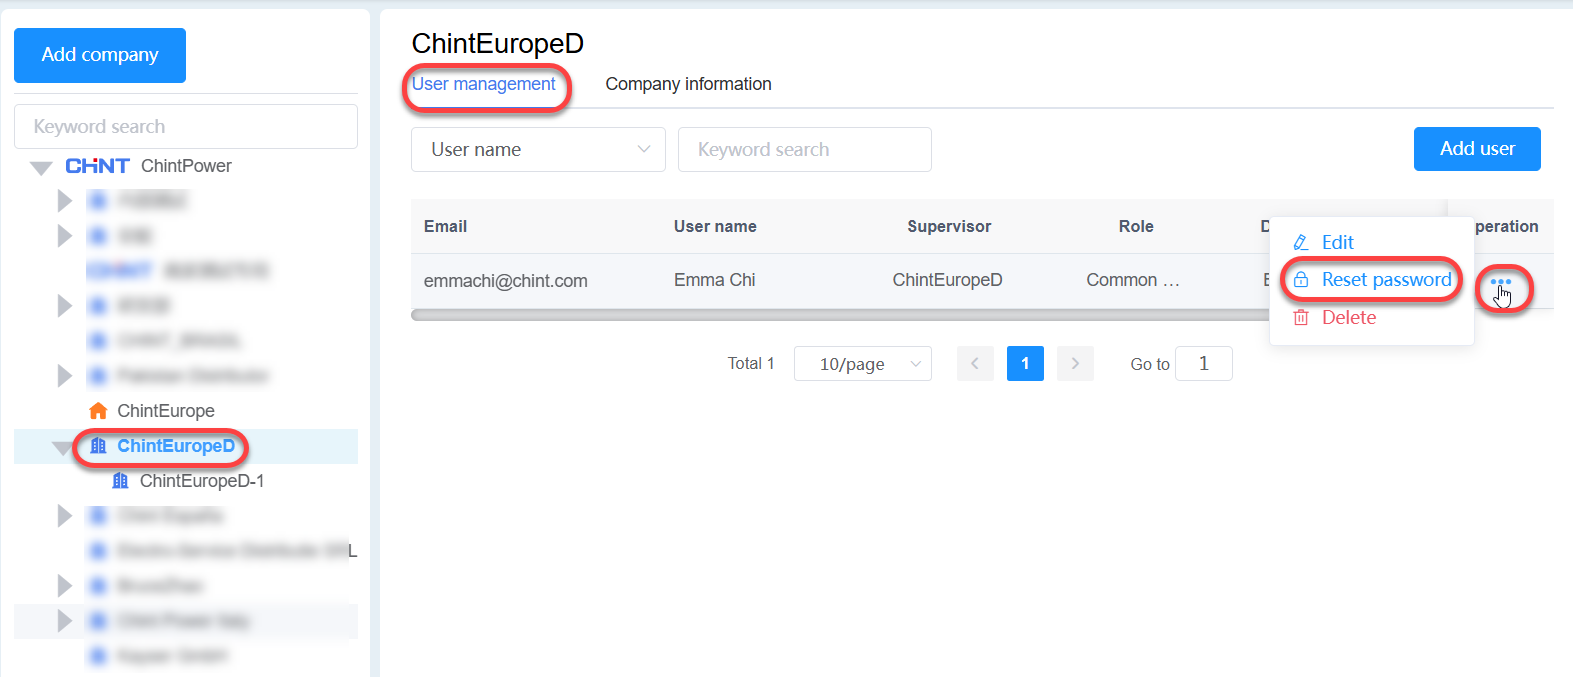
Task: Click the Add company button
Action: click(x=100, y=55)
